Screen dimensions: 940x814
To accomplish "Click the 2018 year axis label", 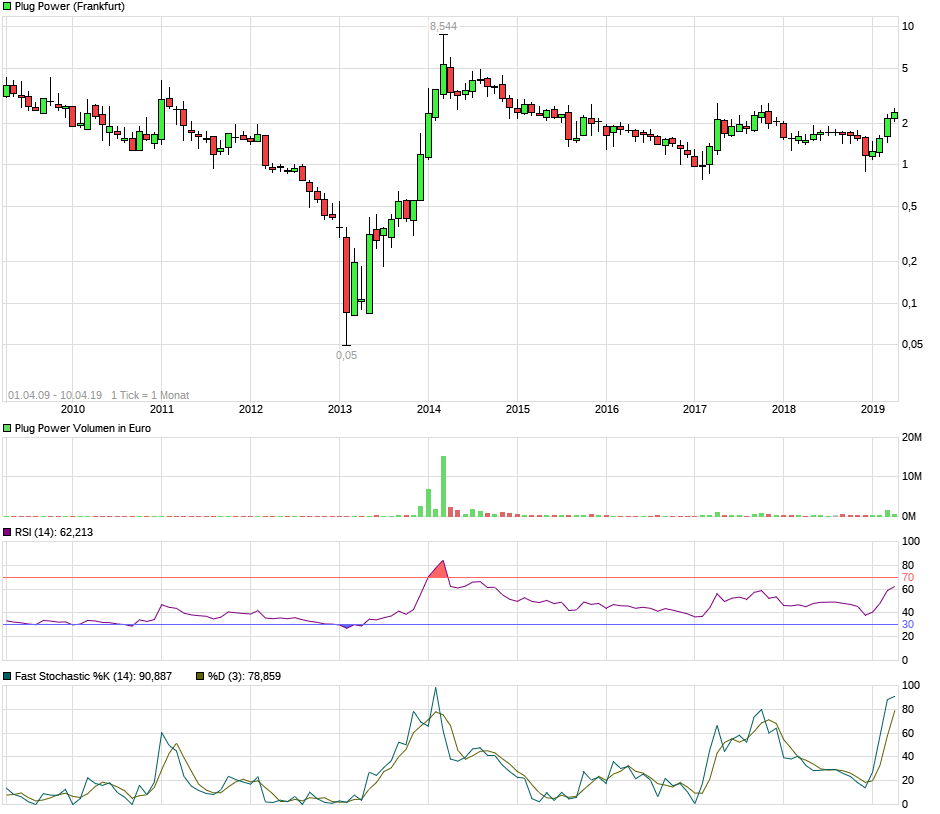I will pyautogui.click(x=784, y=409).
